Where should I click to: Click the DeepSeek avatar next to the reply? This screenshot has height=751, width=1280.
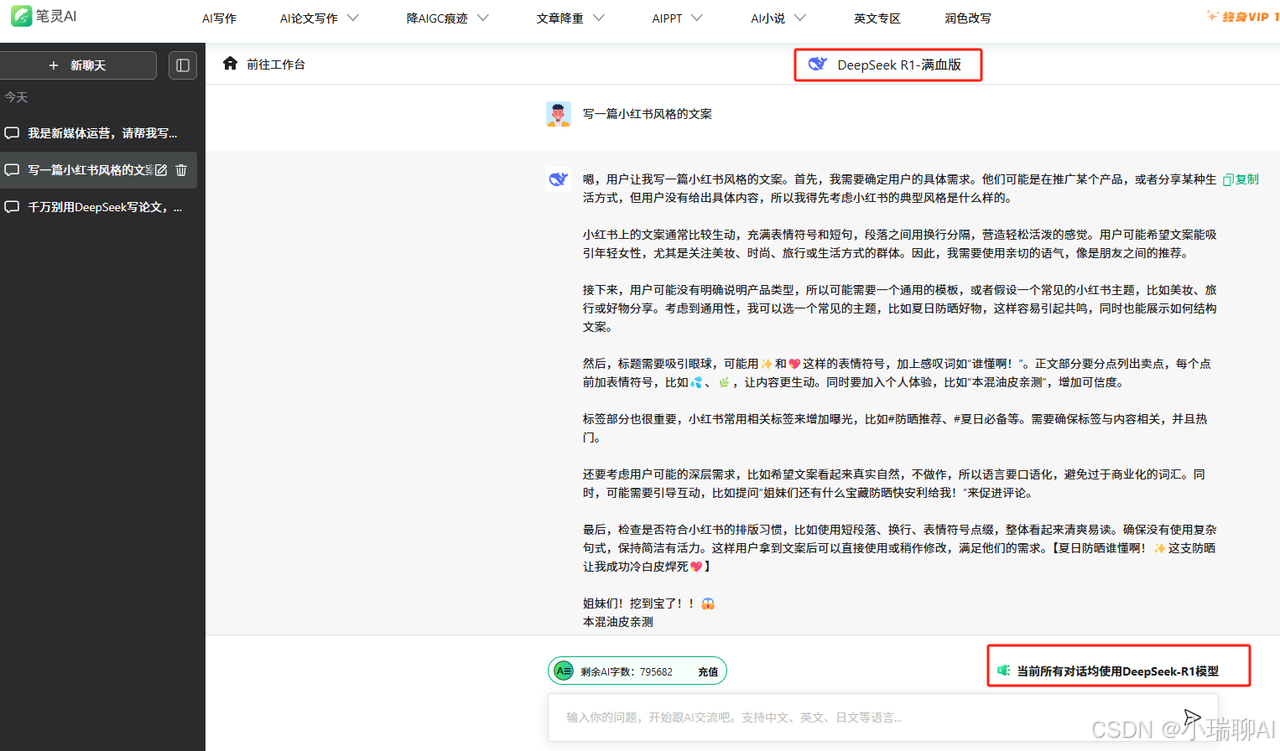(x=558, y=179)
